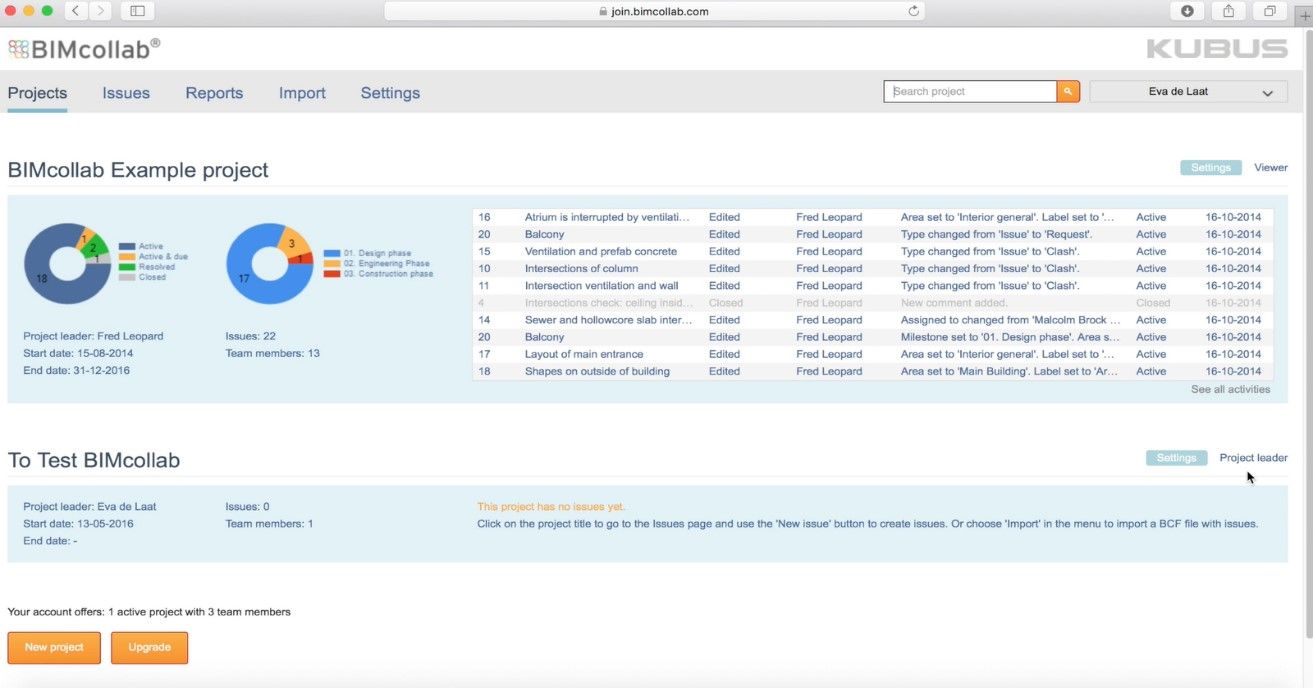This screenshot has height=688, width=1313.
Task: Toggle Safari sidebar button
Action: coord(137,11)
